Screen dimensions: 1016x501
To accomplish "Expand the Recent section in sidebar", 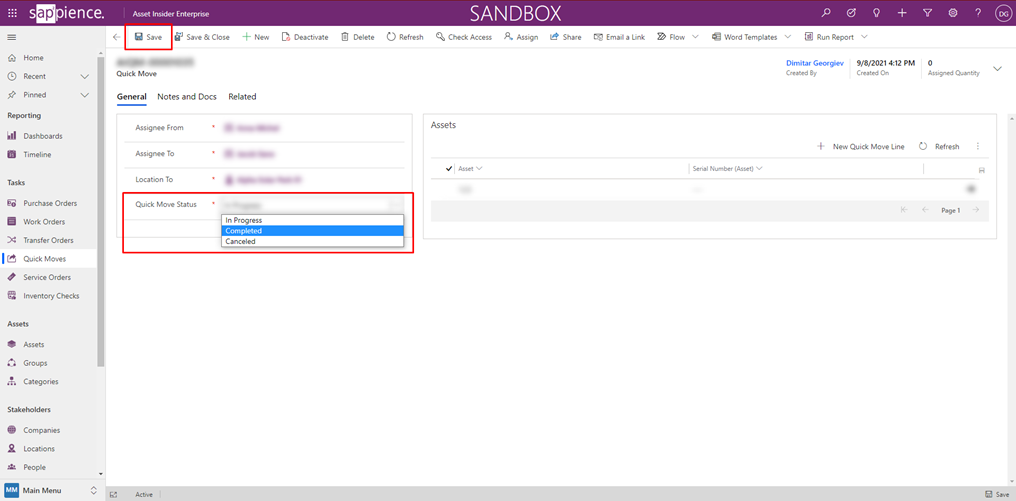I will [85, 76].
